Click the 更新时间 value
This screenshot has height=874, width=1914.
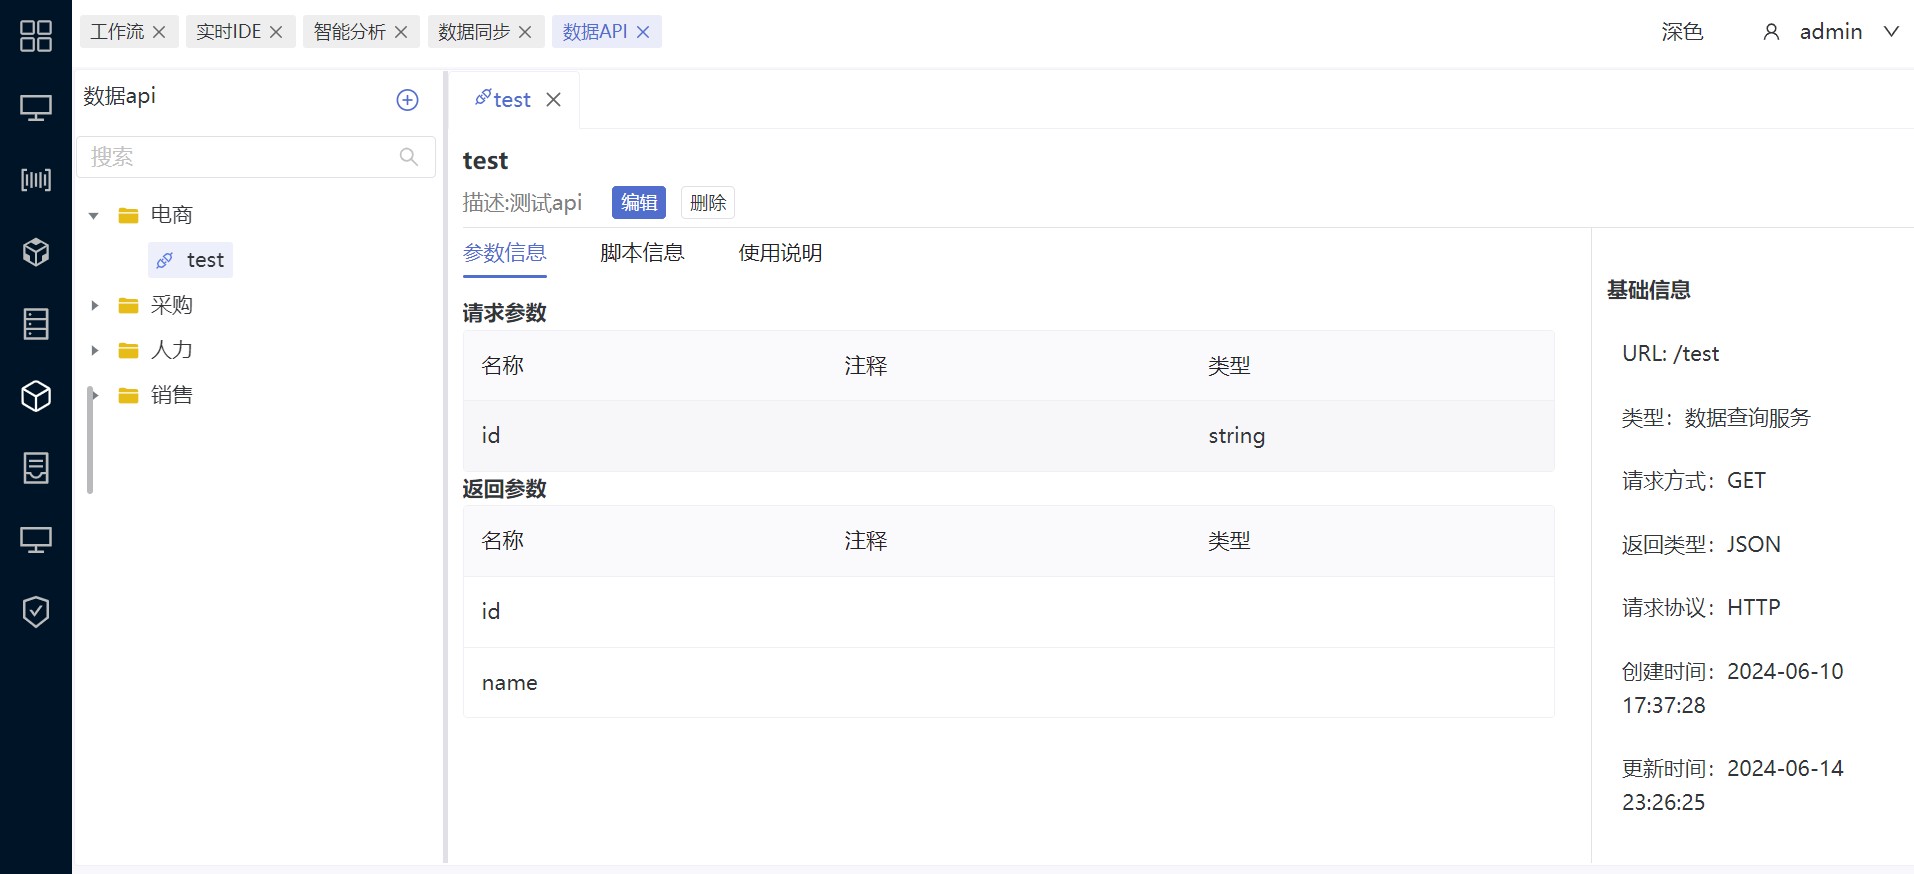pos(1733,786)
